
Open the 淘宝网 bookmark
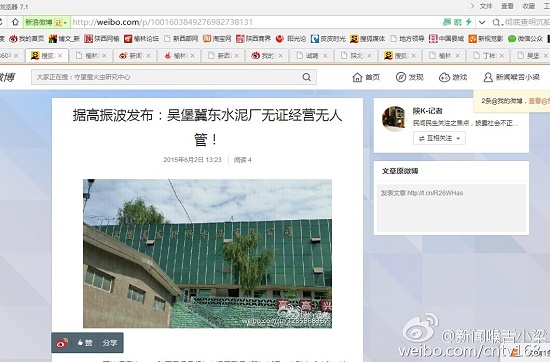tap(217, 39)
